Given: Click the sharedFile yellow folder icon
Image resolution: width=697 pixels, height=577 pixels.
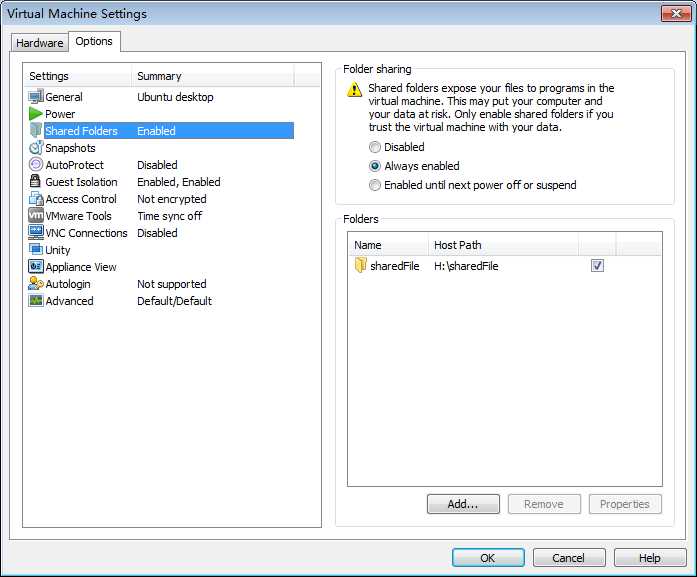Looking at the screenshot, I should [361, 265].
